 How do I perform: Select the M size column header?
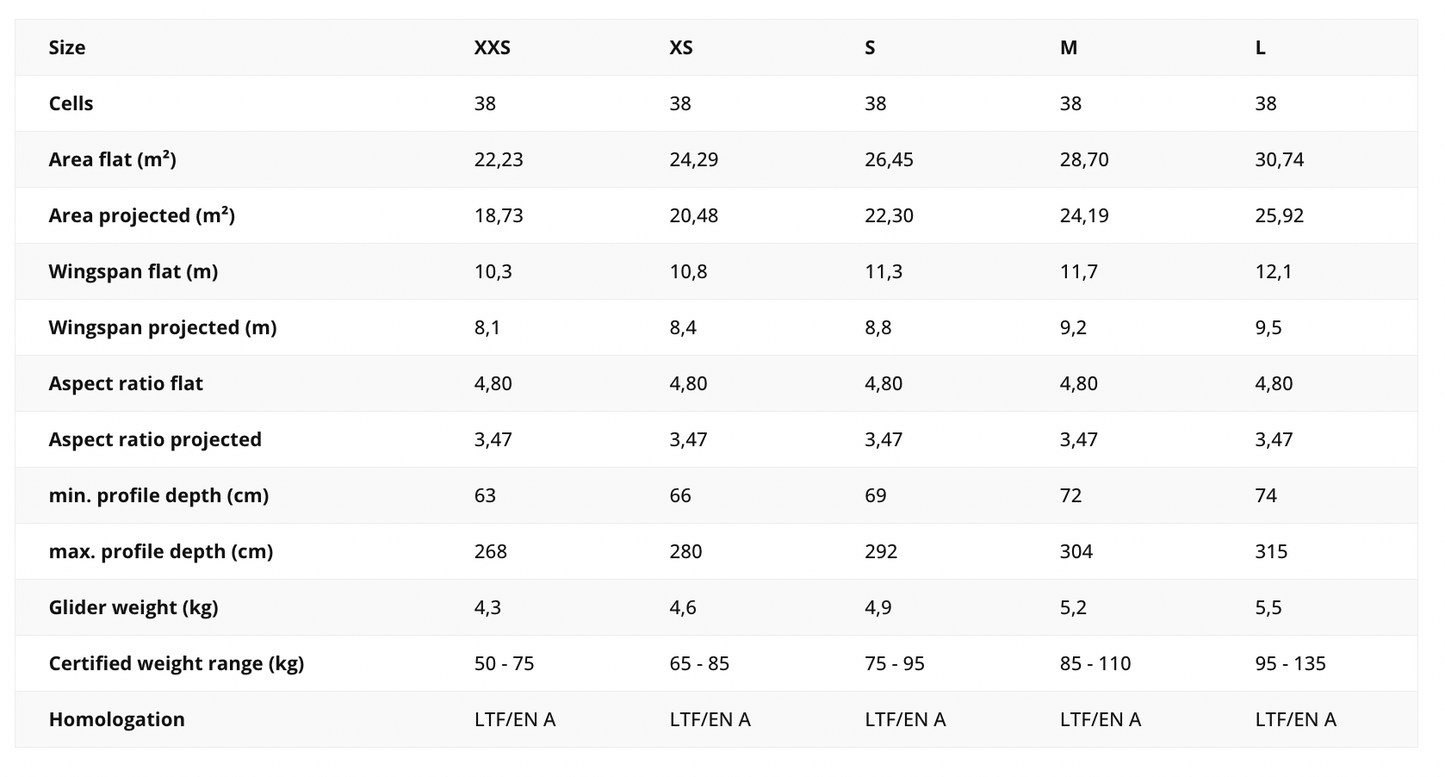(x=1069, y=48)
